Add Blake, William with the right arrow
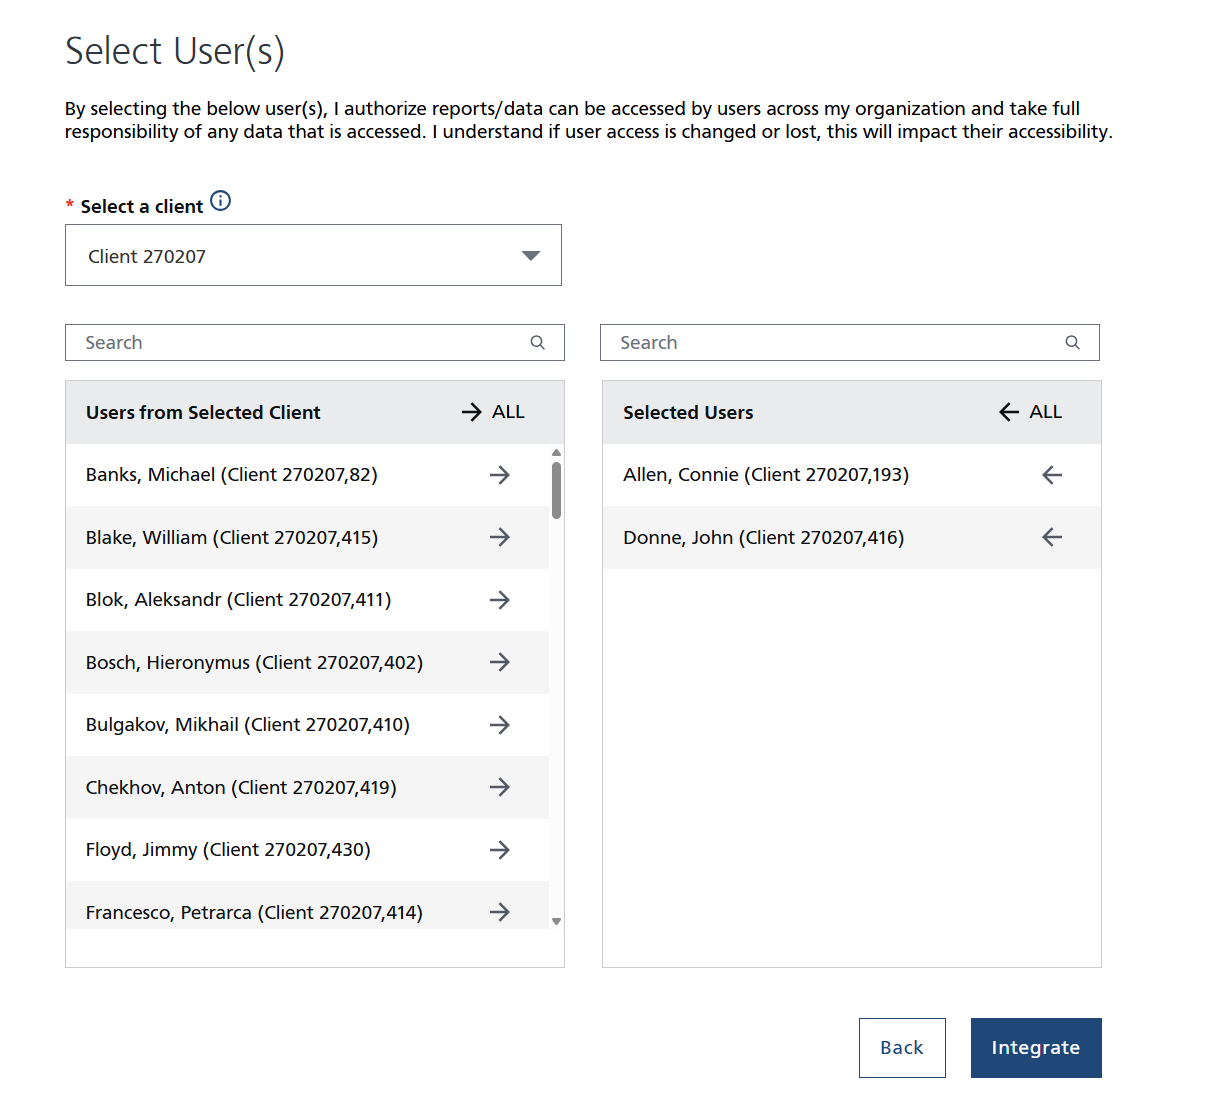 point(500,537)
